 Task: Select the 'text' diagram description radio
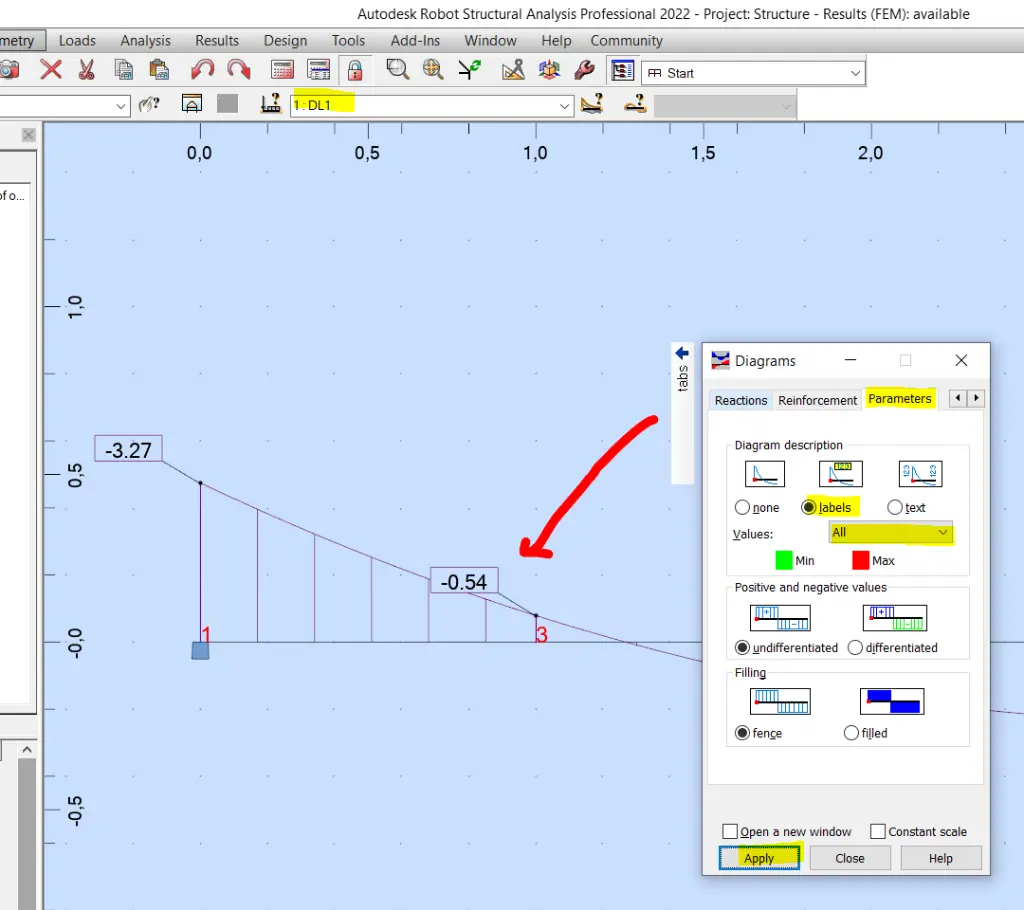(x=895, y=508)
